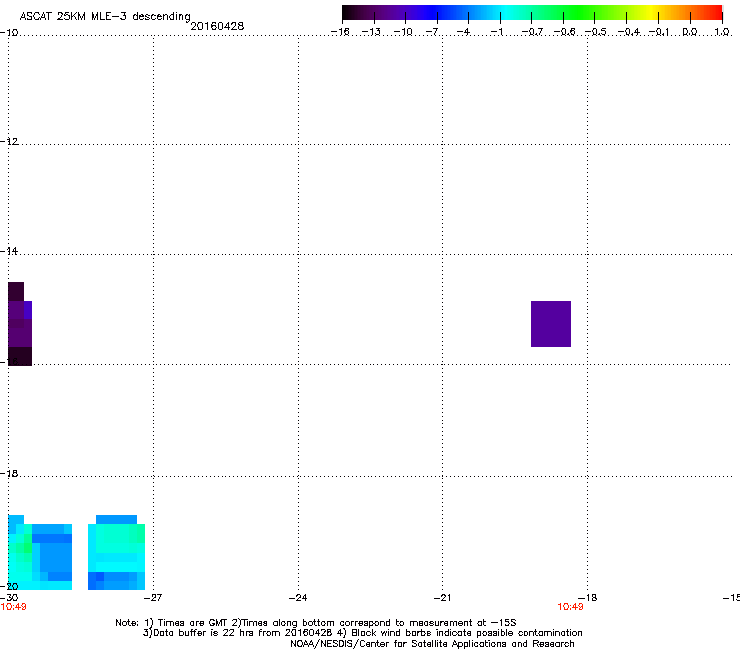Click the colorbar label -13
Image resolution: width=740 pixels, height=650 pixels.
click(x=371, y=32)
